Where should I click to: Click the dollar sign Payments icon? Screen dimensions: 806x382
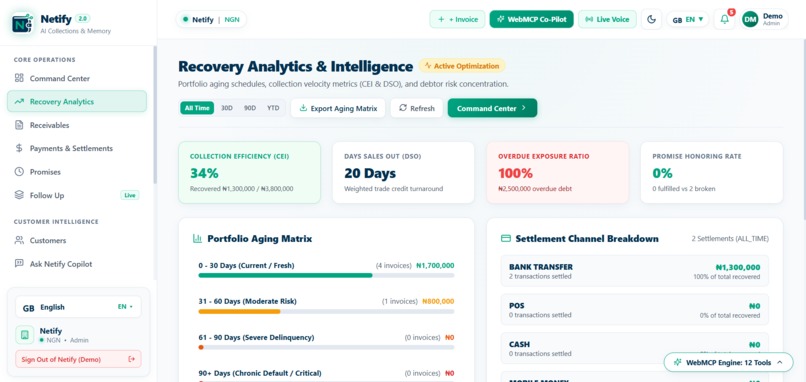pos(19,148)
